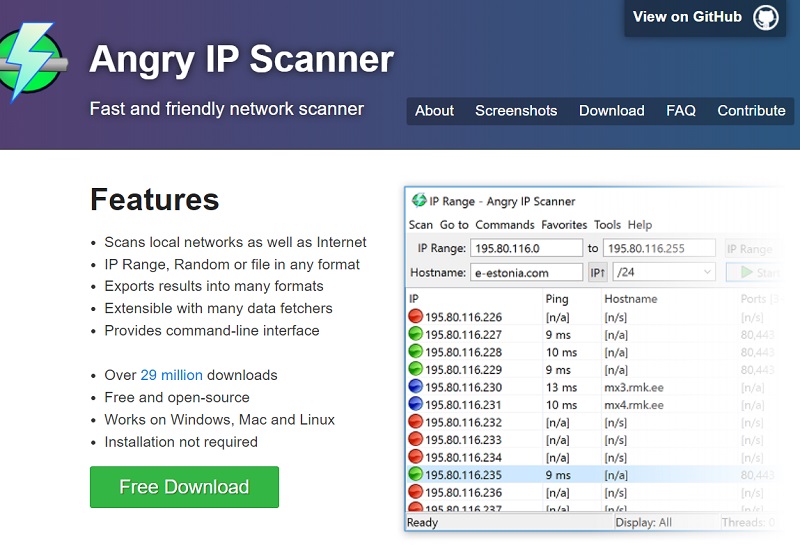Open the Tools menu
Screen dimensions: 800x554
(607, 225)
